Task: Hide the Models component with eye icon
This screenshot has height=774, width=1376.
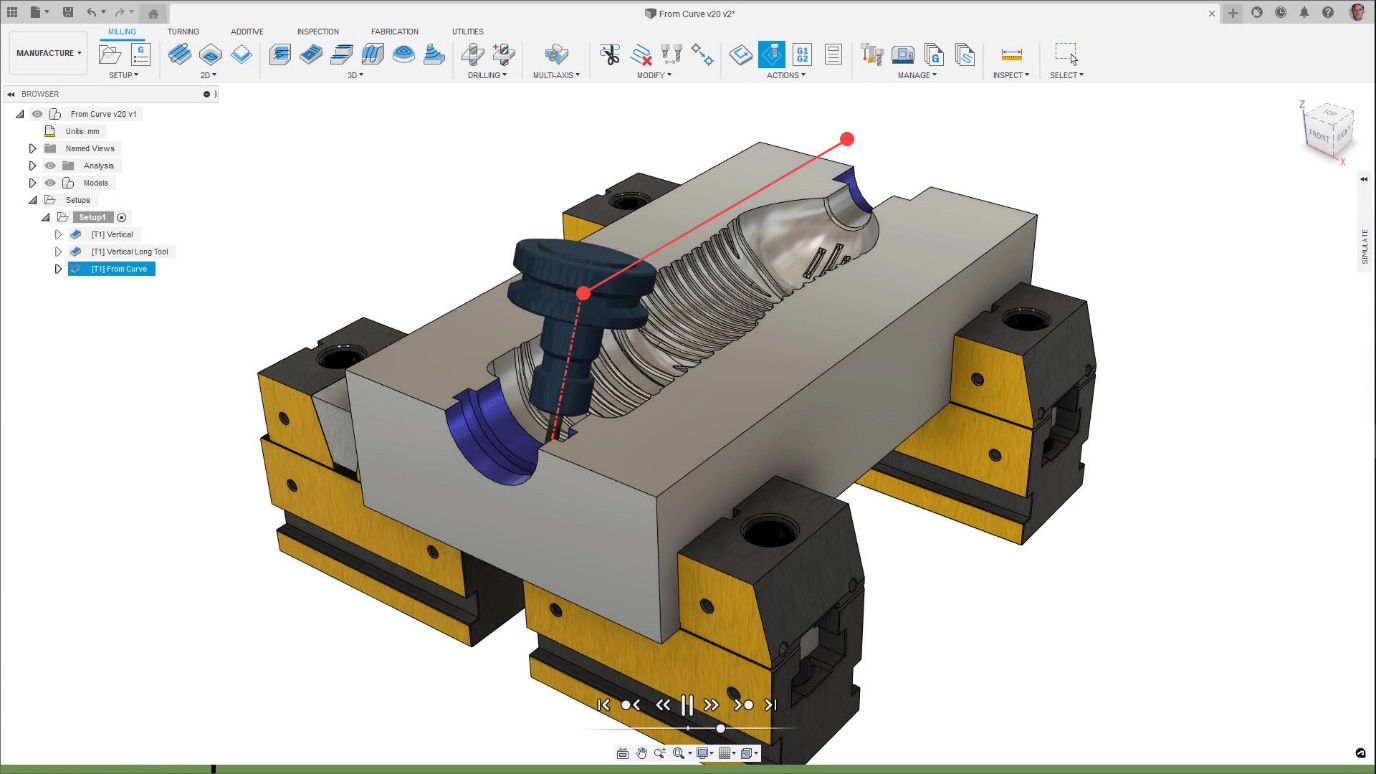Action: (50, 183)
